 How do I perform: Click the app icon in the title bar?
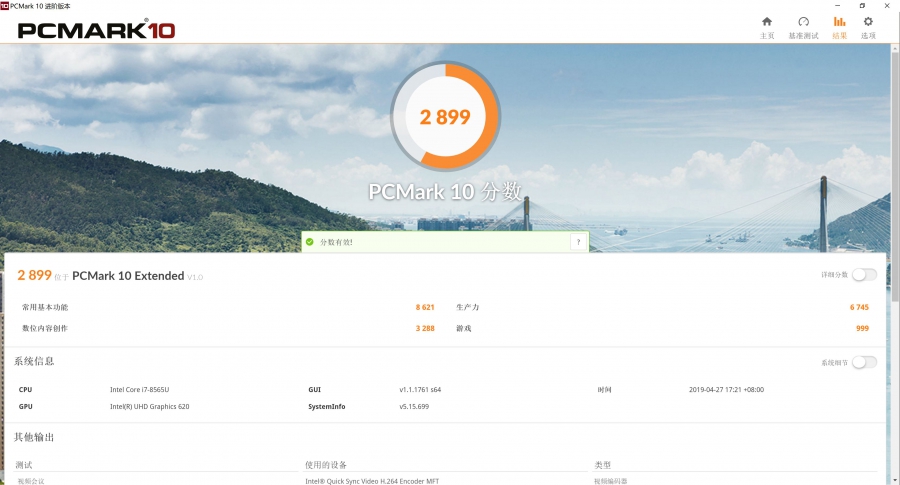(x=5, y=5)
